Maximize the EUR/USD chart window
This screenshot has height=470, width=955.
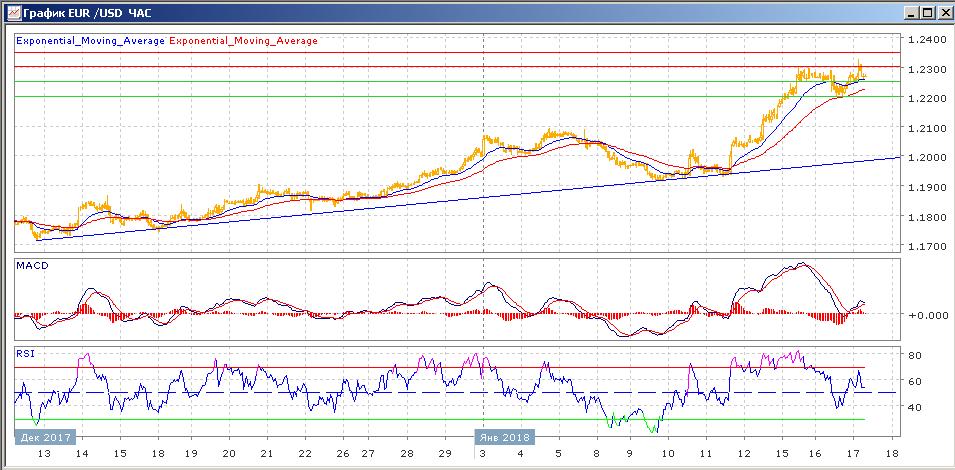pos(927,12)
